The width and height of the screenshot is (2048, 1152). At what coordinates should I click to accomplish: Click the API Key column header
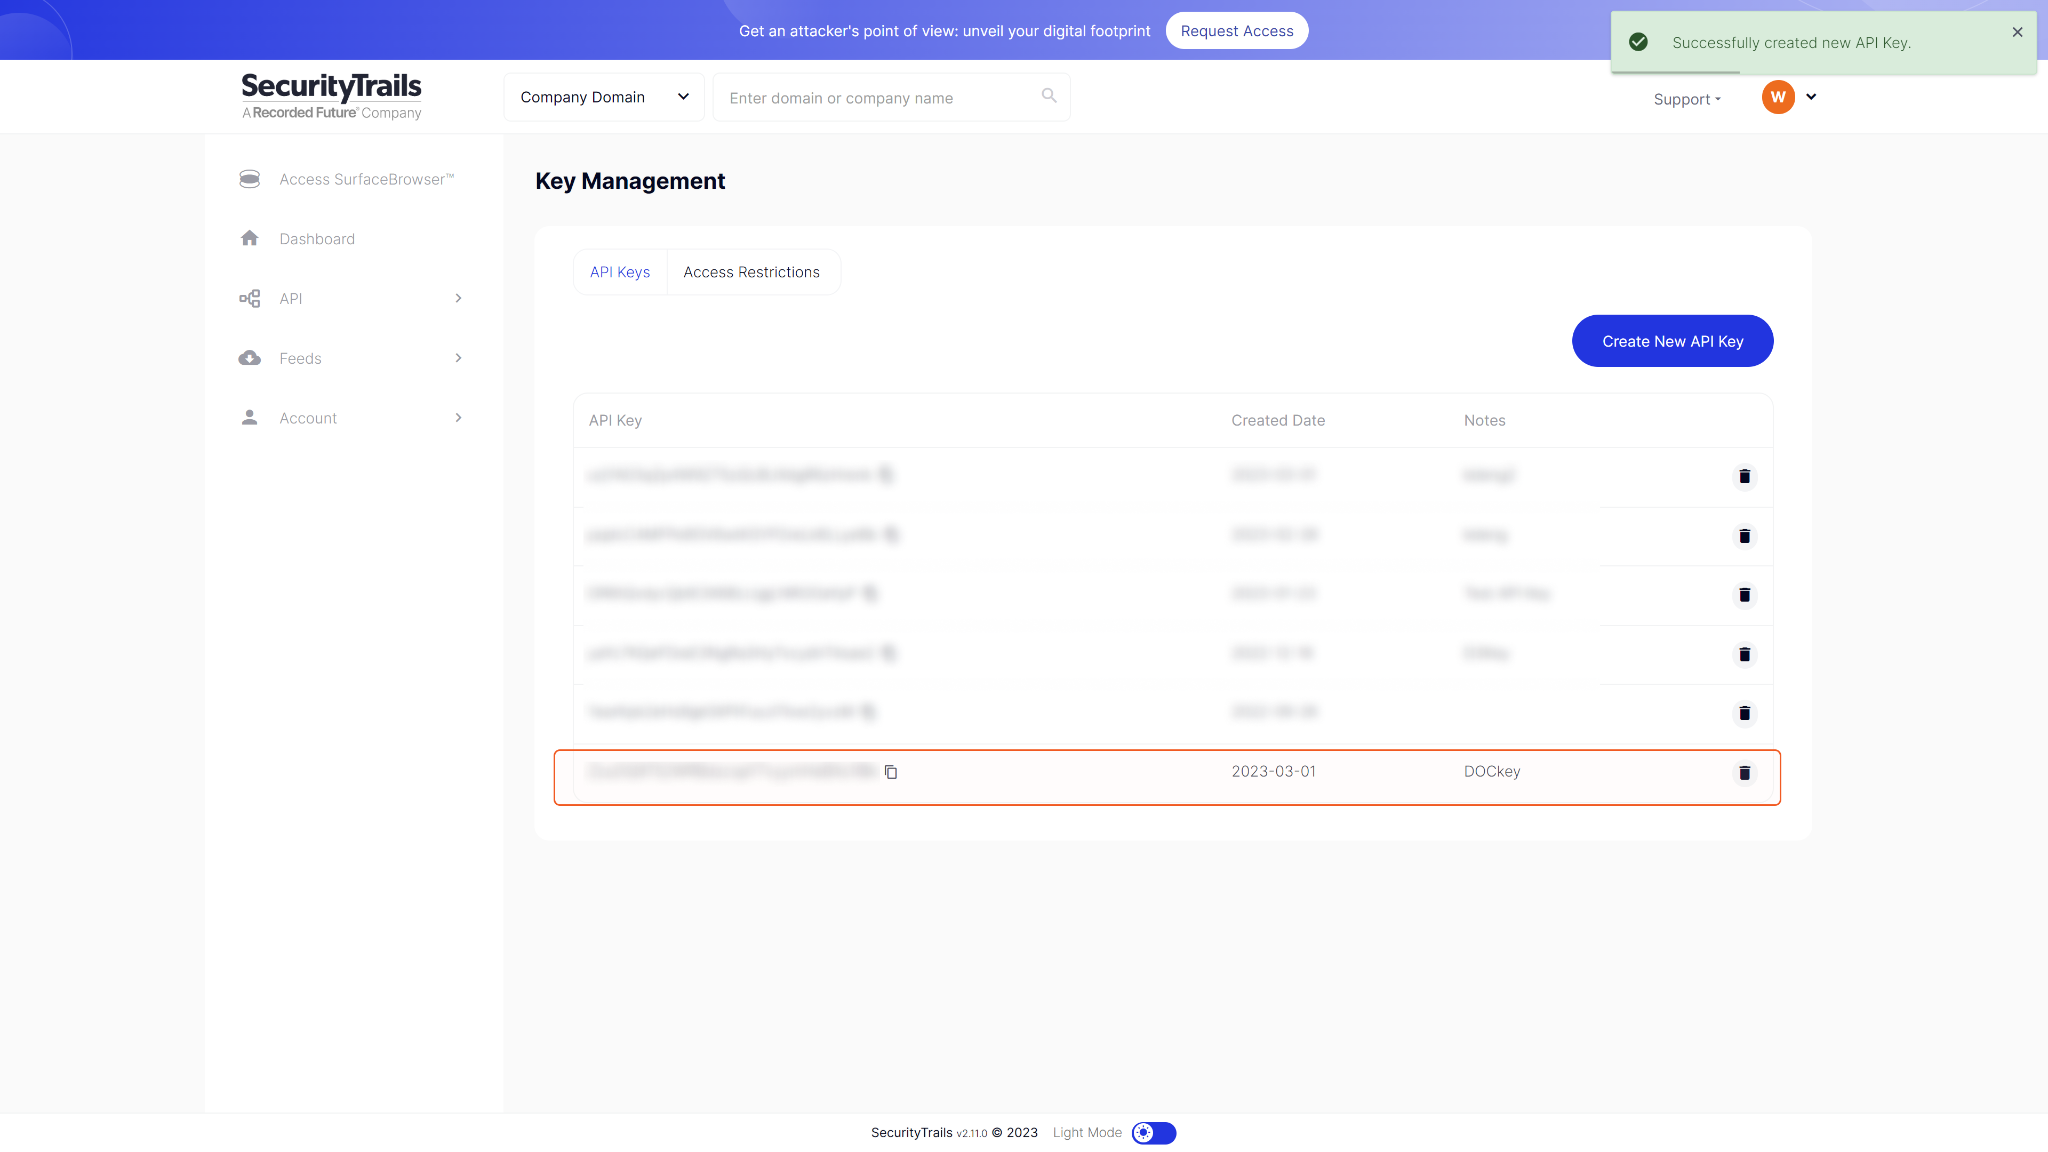click(x=615, y=420)
